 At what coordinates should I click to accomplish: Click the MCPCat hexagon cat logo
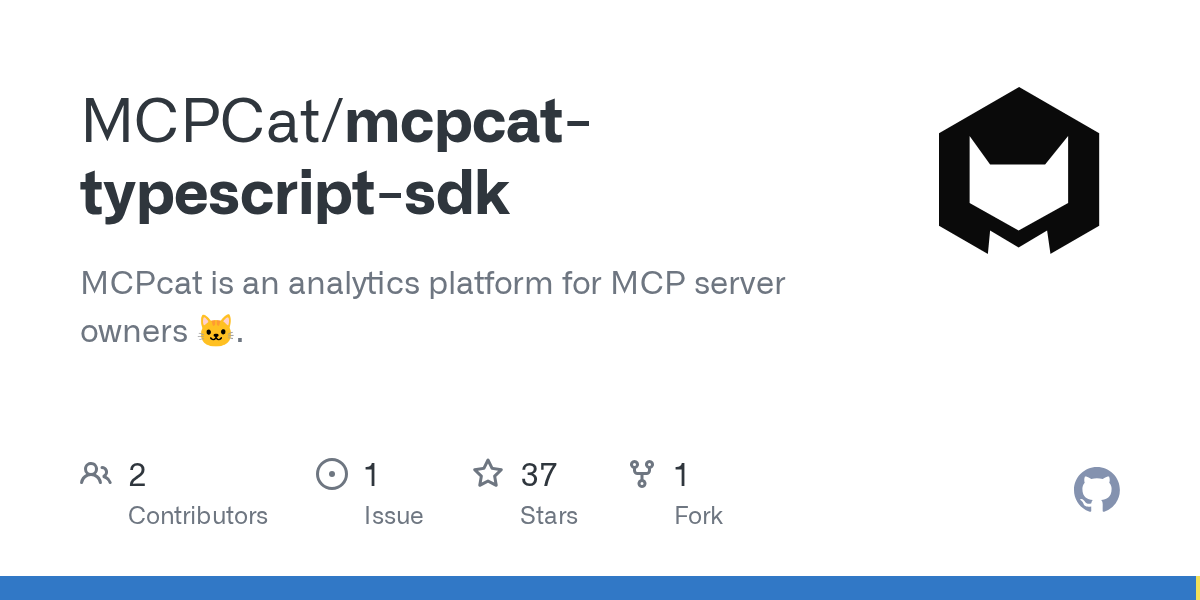click(x=1018, y=170)
